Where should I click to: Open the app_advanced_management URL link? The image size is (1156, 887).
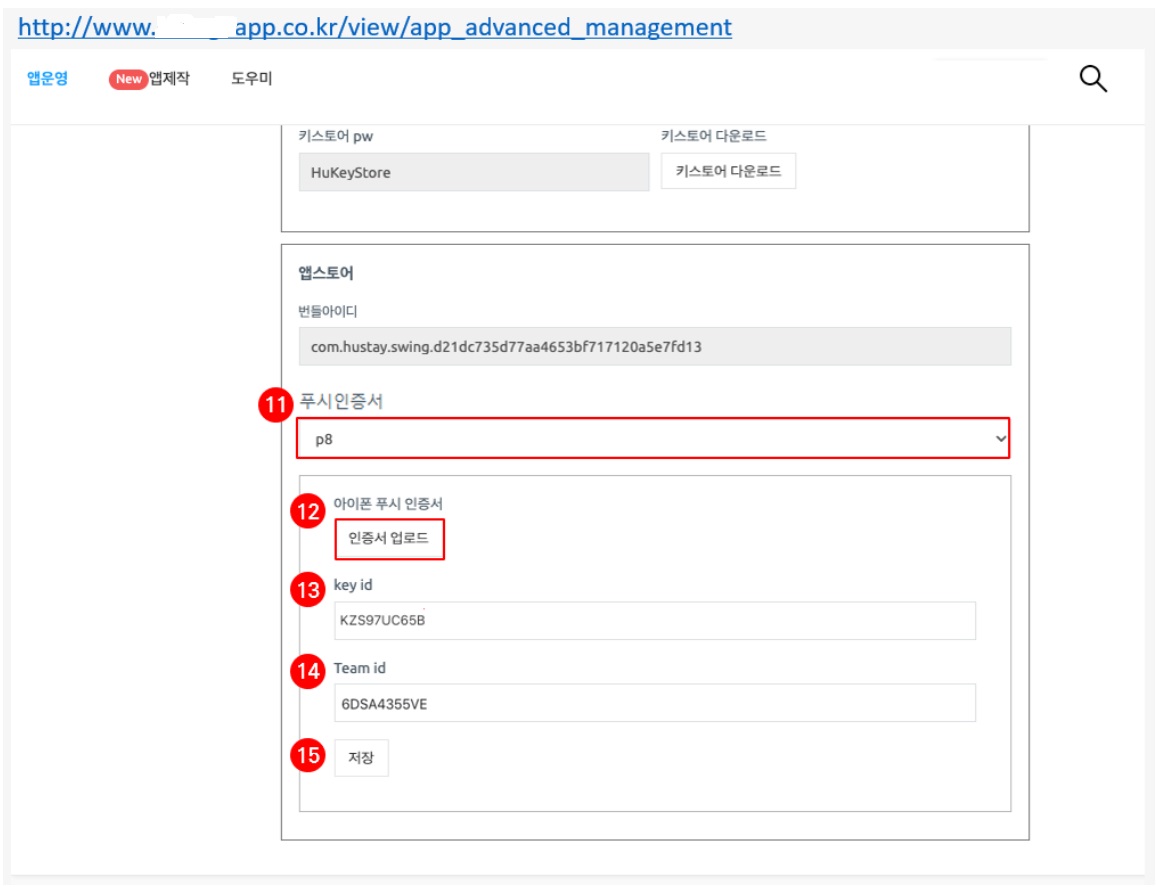tap(375, 27)
